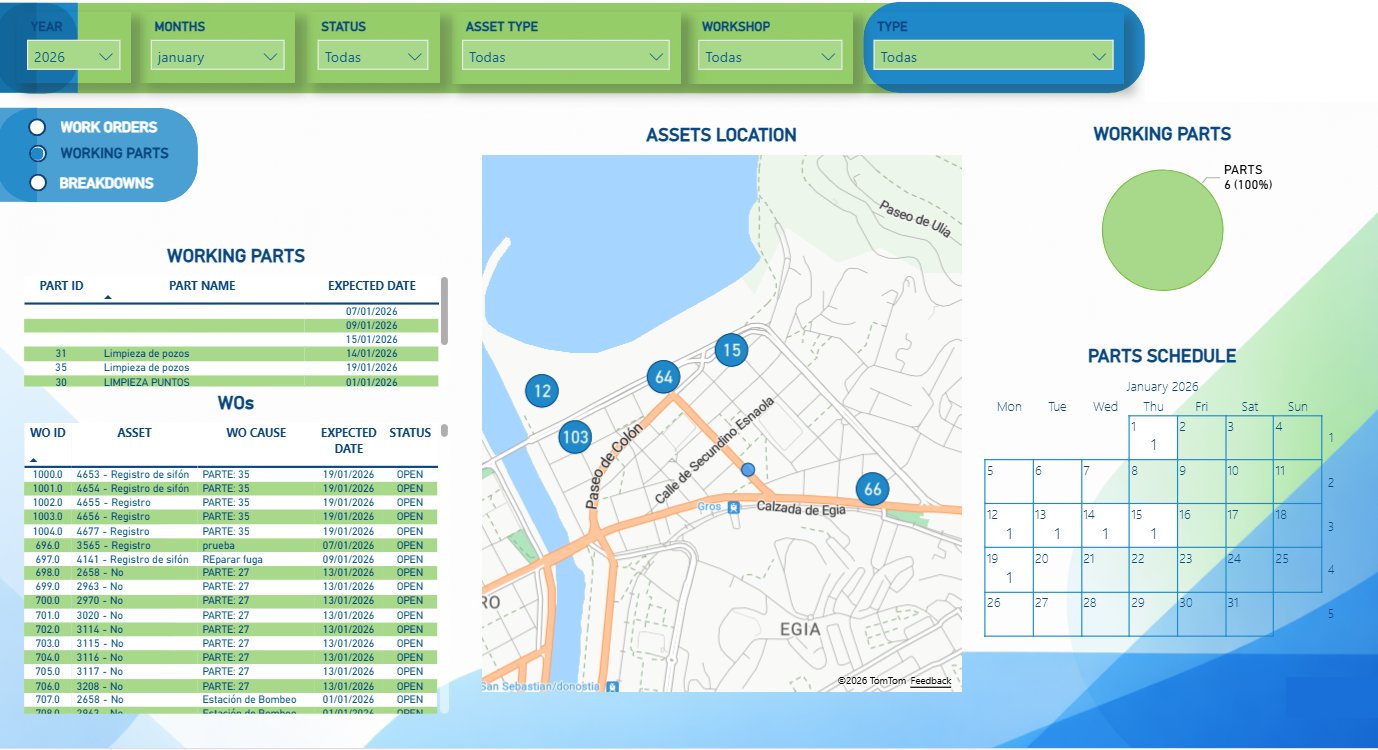Select January 1 in the Parts Schedule calendar
This screenshot has width=1378, height=750.
[x=1152, y=437]
